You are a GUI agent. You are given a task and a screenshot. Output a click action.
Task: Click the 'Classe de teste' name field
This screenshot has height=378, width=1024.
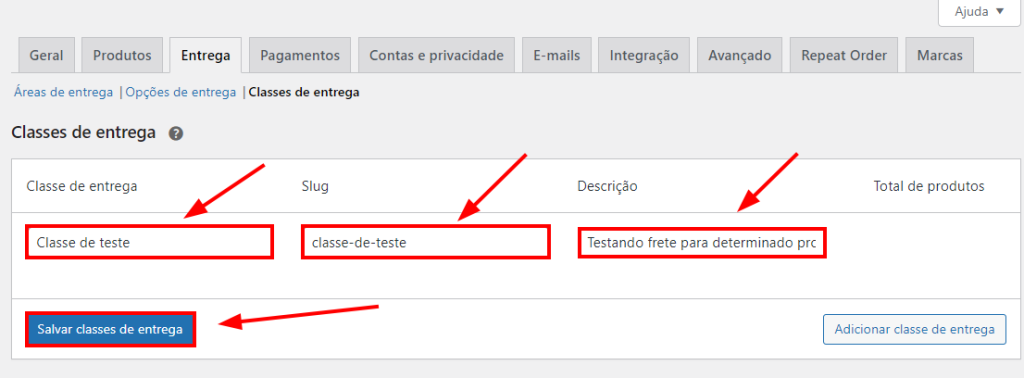[150, 242]
